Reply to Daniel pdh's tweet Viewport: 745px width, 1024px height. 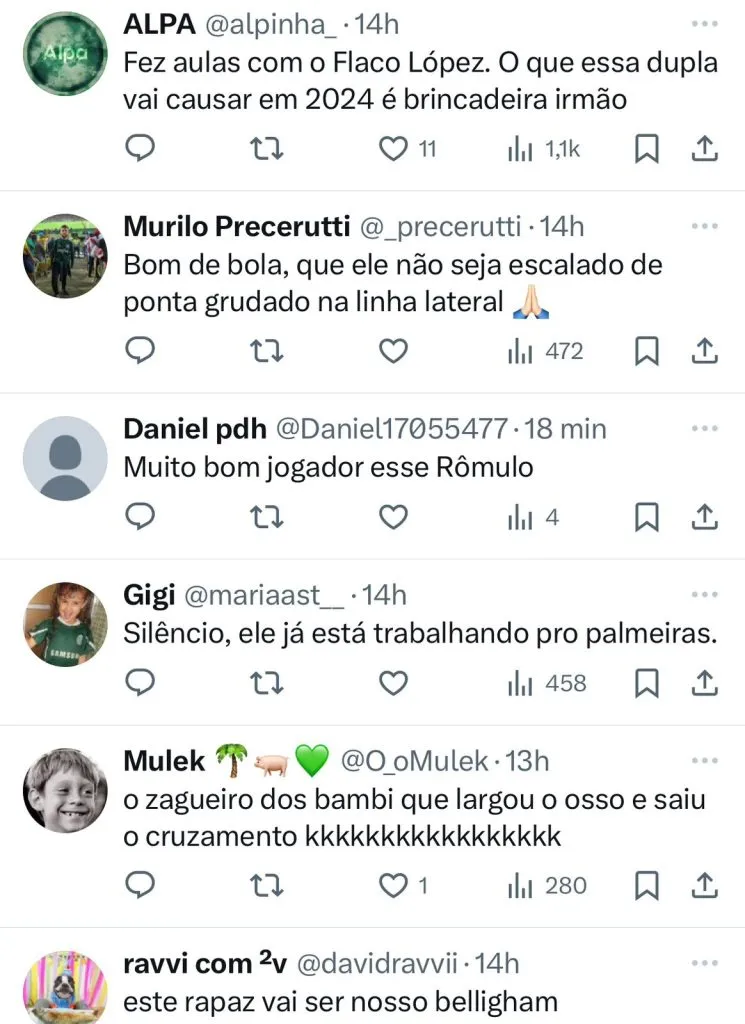(141, 517)
